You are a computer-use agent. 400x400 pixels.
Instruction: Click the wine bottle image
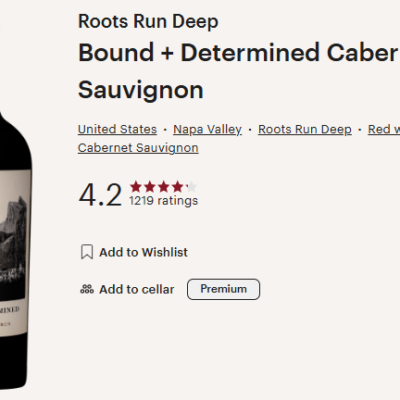click(x=15, y=250)
